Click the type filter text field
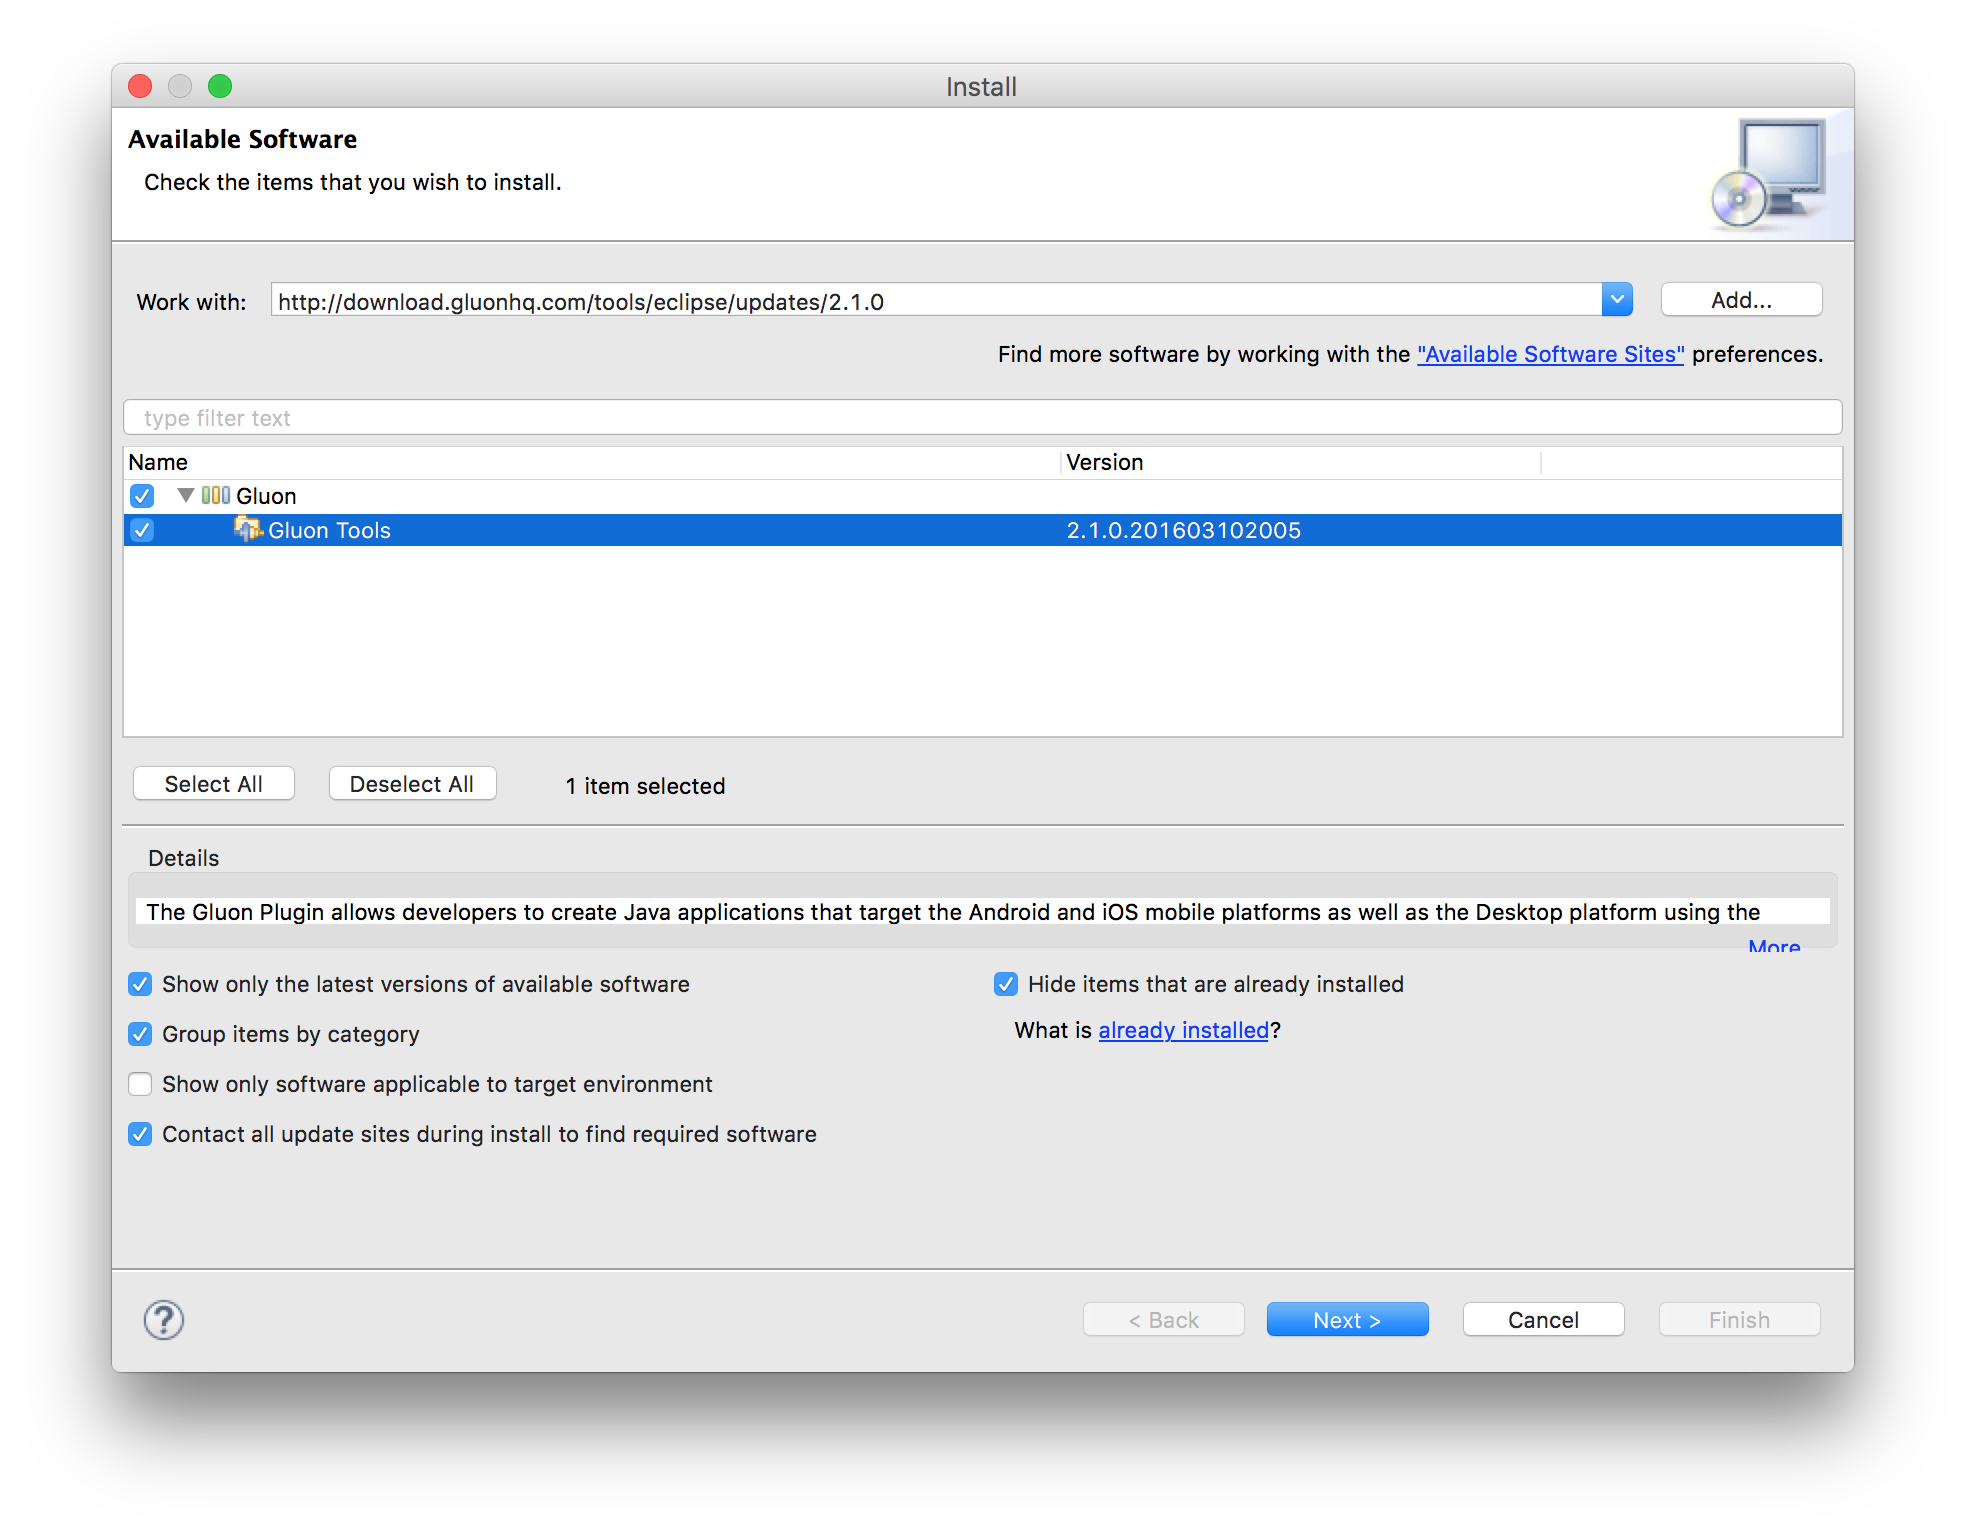 982,417
